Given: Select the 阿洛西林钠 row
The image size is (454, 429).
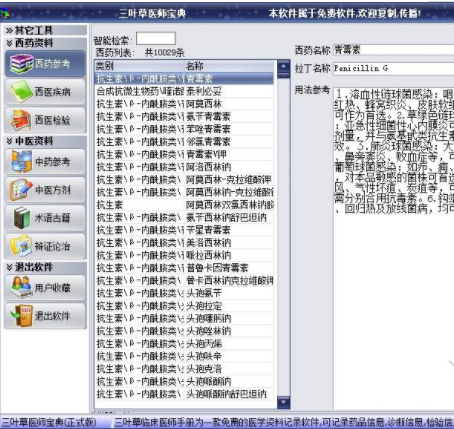Looking at the screenshot, I should 184,167.
